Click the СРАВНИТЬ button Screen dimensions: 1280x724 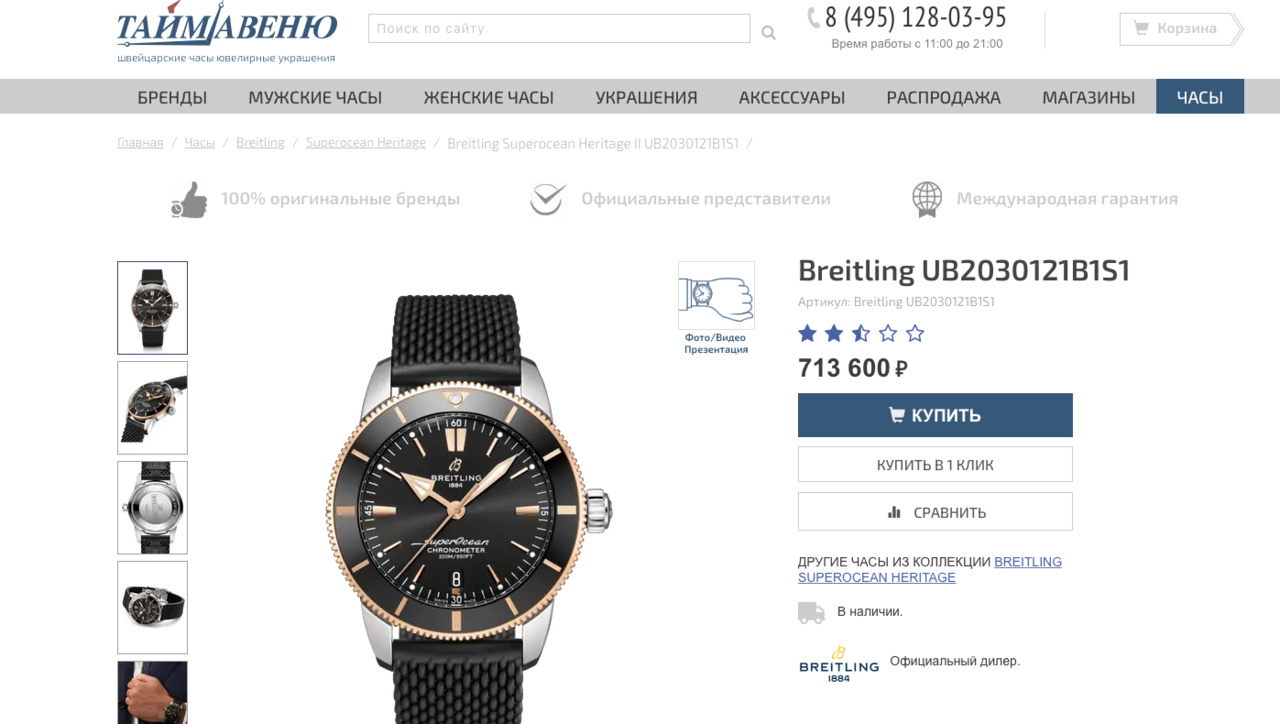[935, 512]
